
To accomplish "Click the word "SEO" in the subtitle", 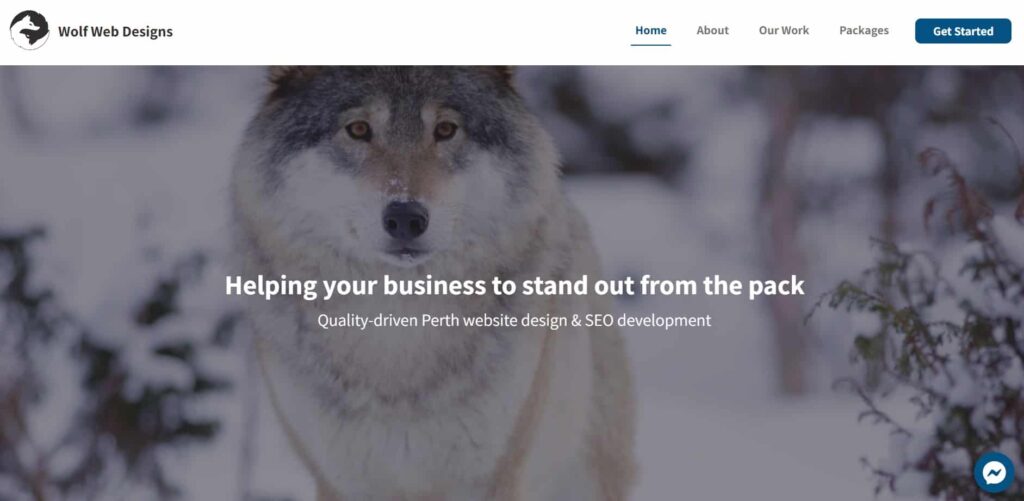I will coord(600,321).
